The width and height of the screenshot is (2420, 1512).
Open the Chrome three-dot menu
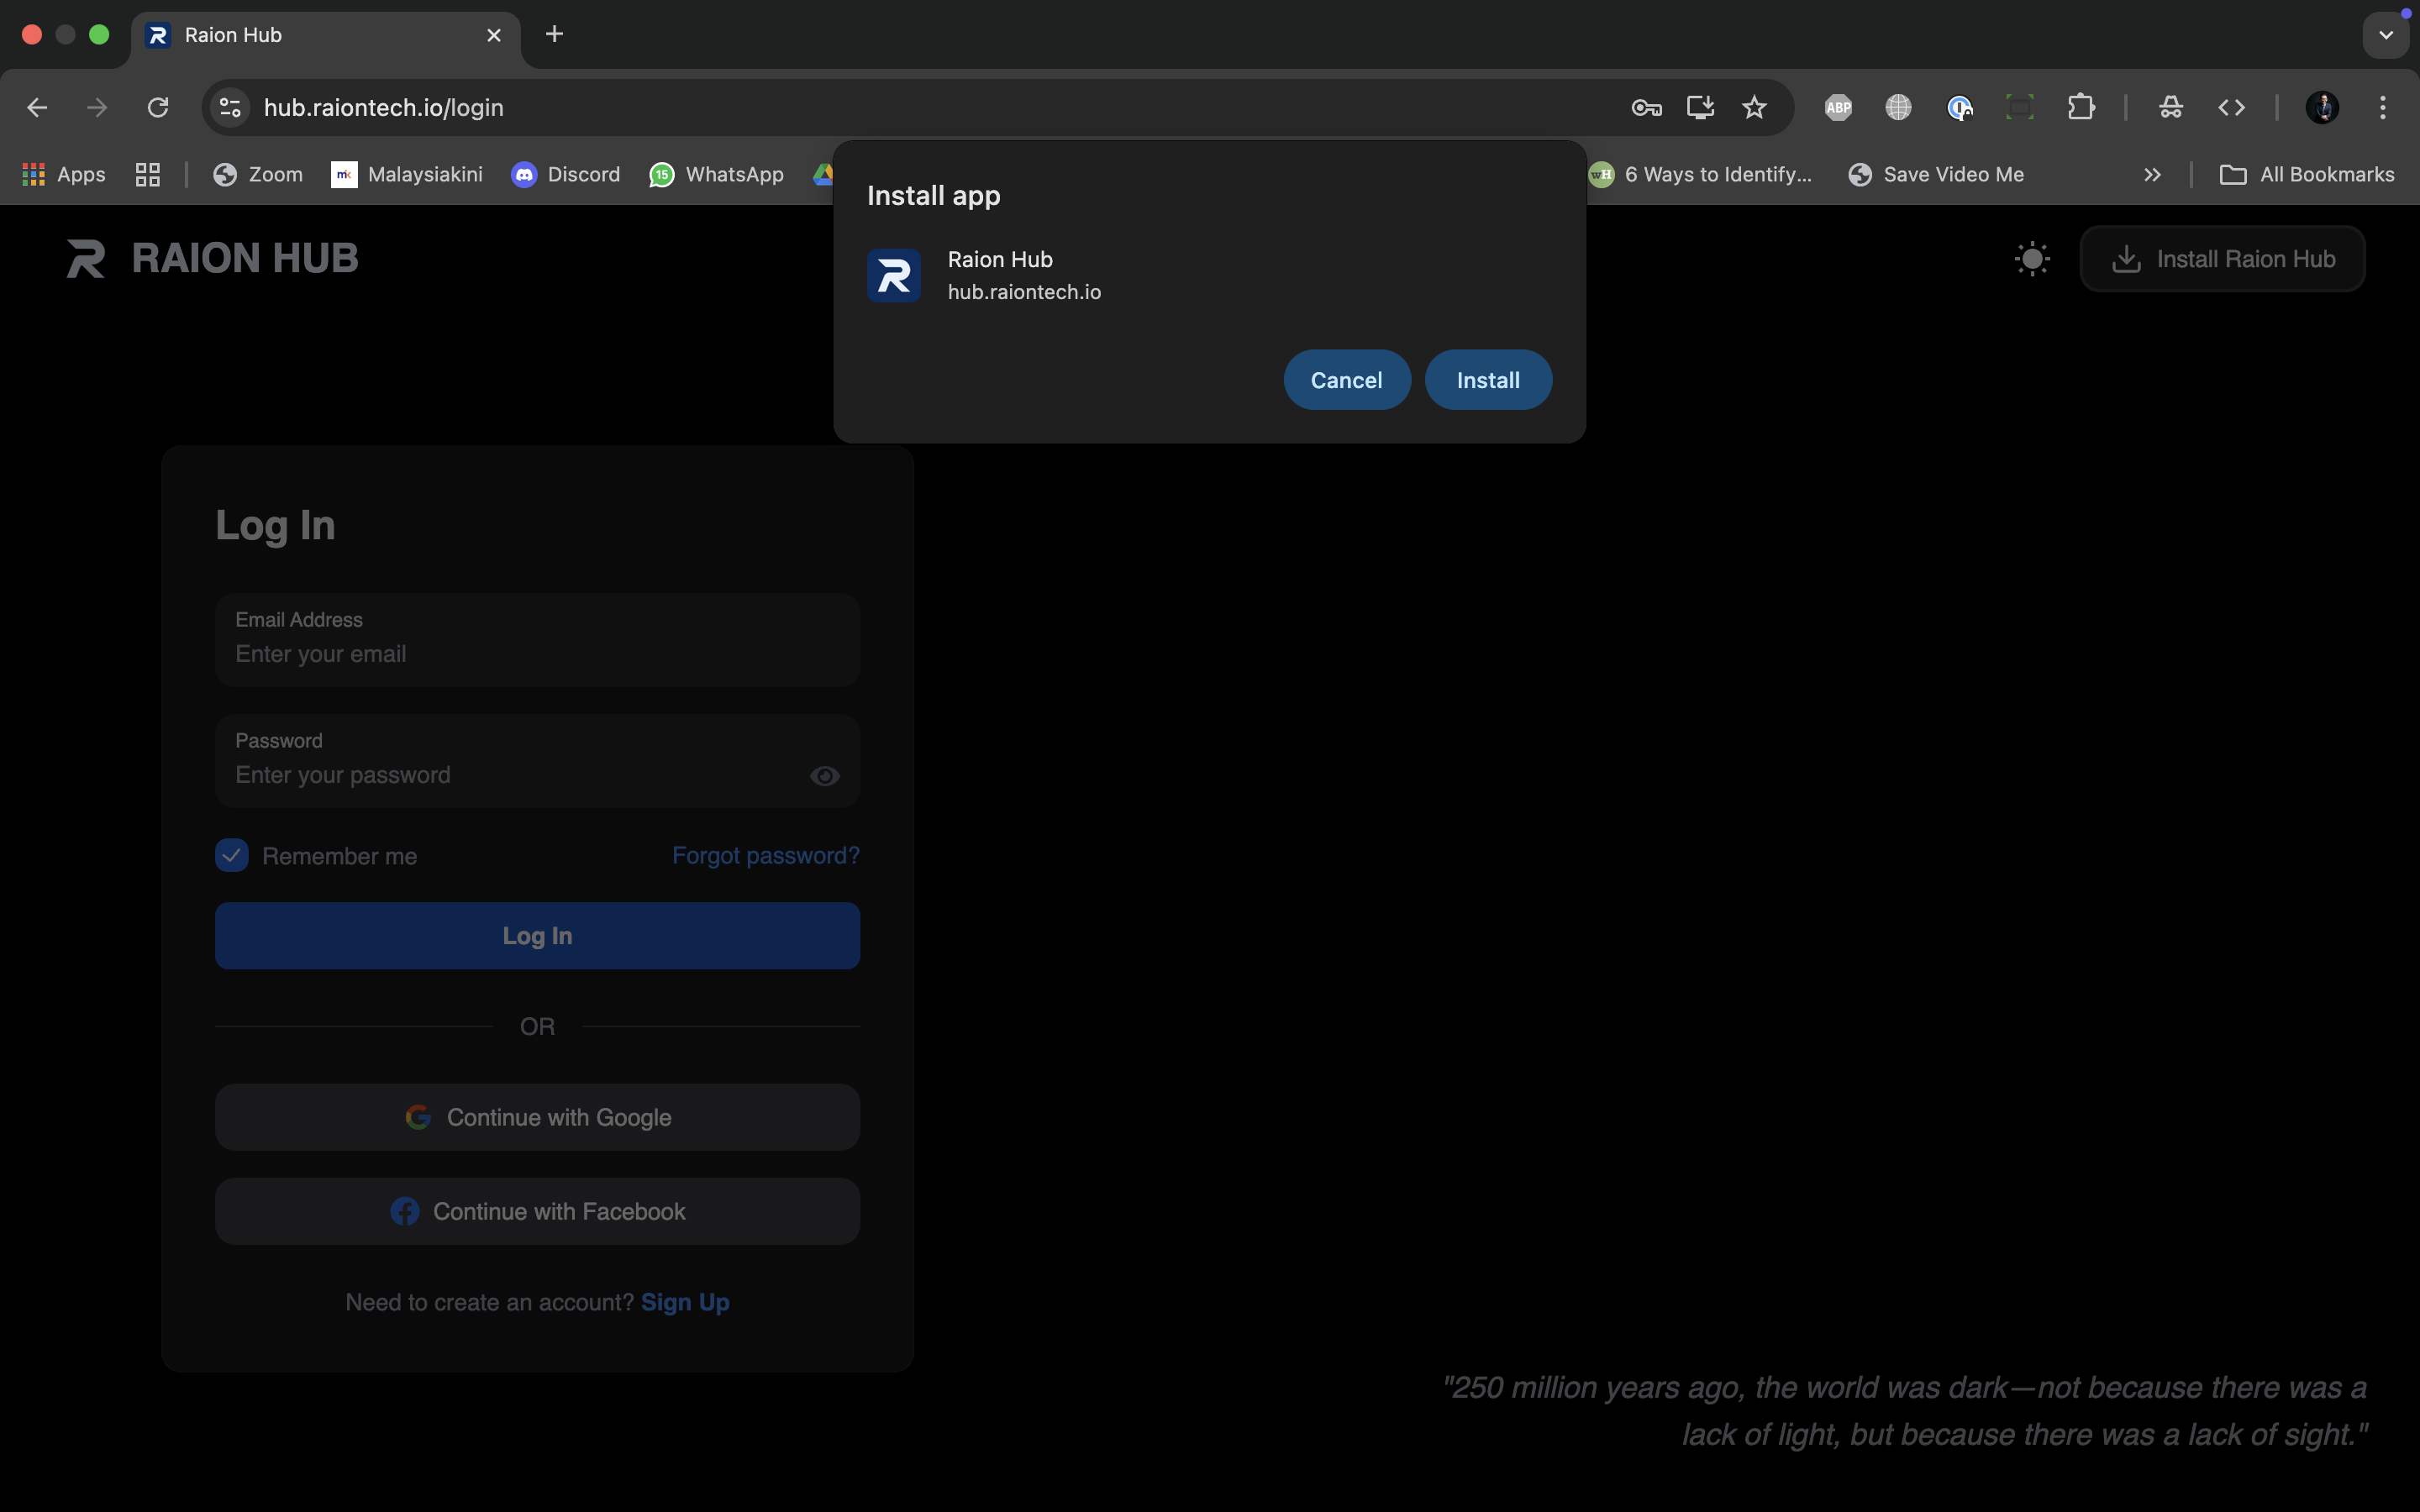point(2383,107)
